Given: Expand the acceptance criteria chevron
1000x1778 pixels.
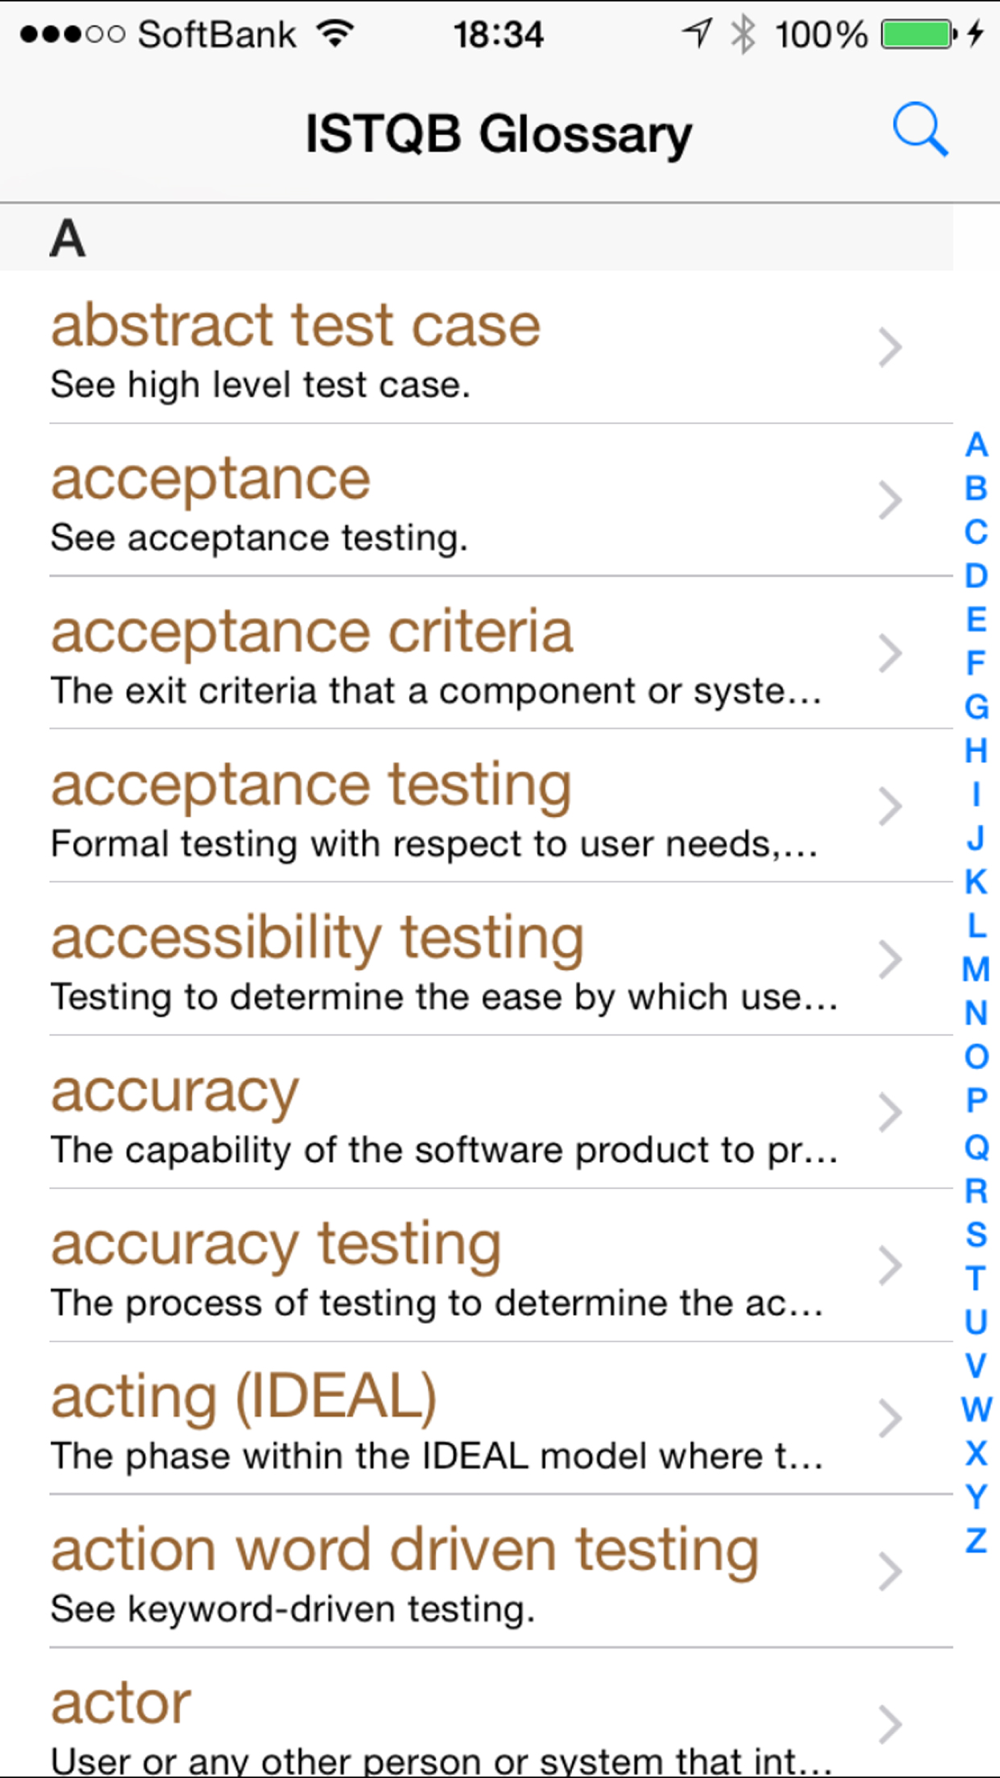Looking at the screenshot, I should tap(890, 653).
